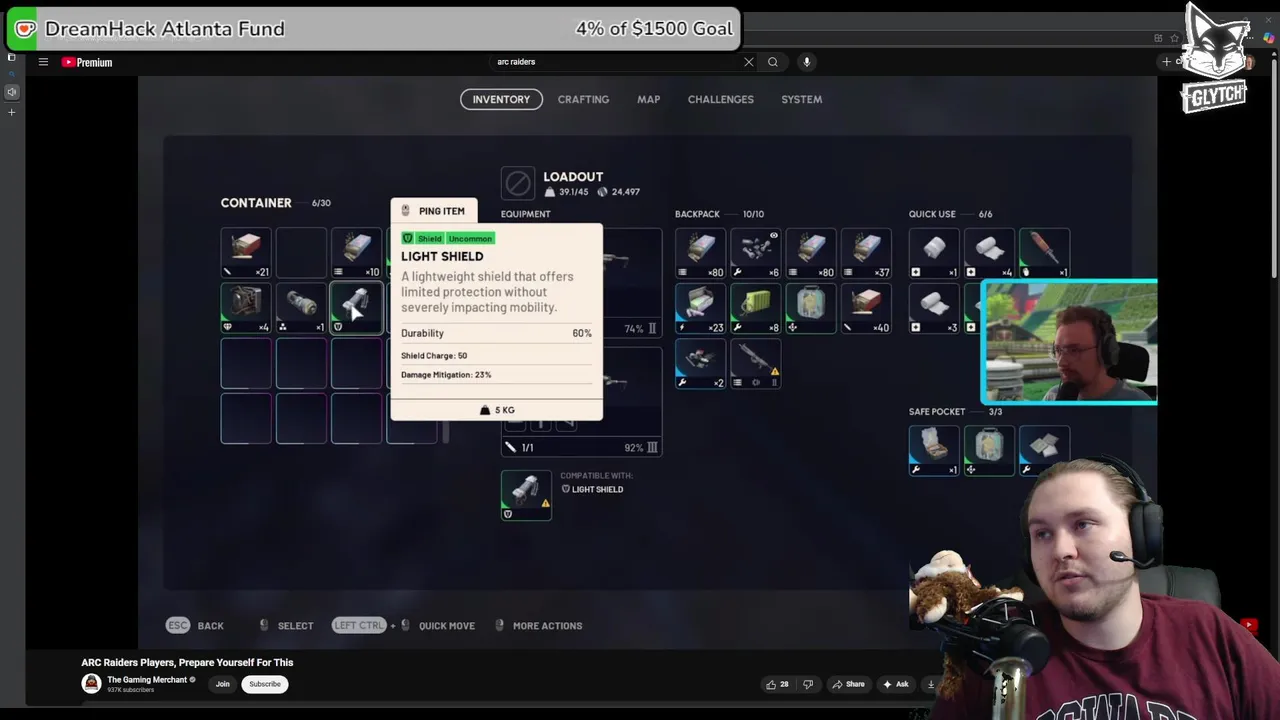Click 'Shield Charge: 50' stat
This screenshot has width=1280, height=720.
(x=434, y=355)
